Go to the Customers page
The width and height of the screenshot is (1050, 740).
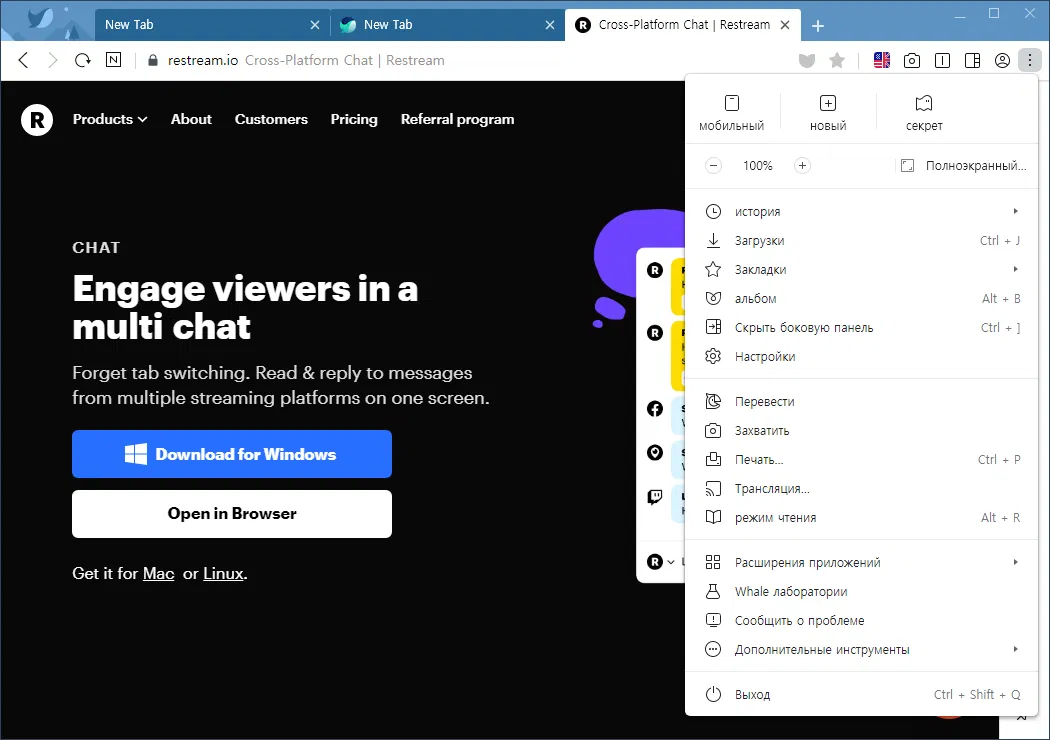pyautogui.click(x=271, y=119)
